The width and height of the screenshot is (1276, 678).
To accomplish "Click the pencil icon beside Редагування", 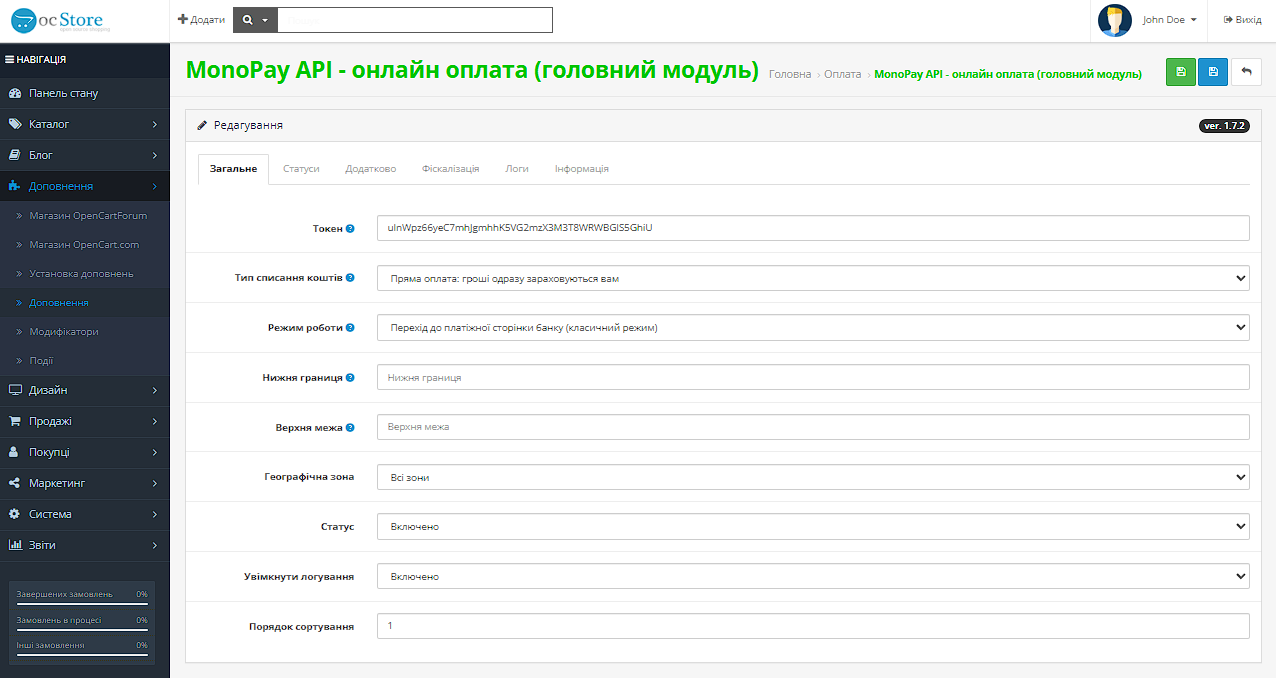I will click(203, 126).
